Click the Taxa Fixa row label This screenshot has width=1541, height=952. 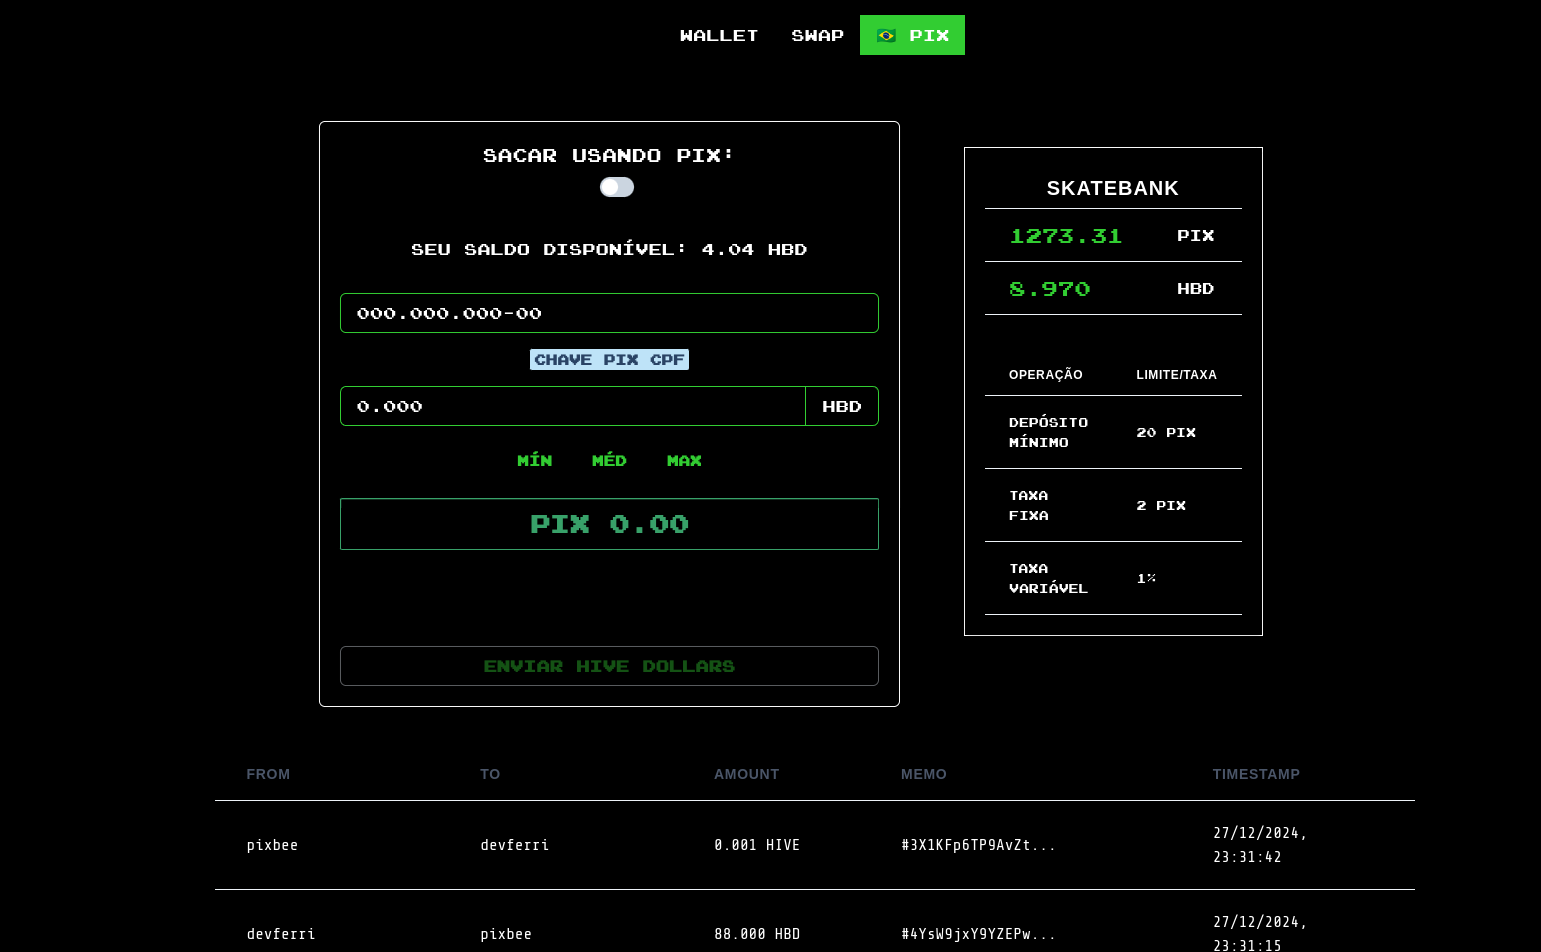pos(1029,505)
